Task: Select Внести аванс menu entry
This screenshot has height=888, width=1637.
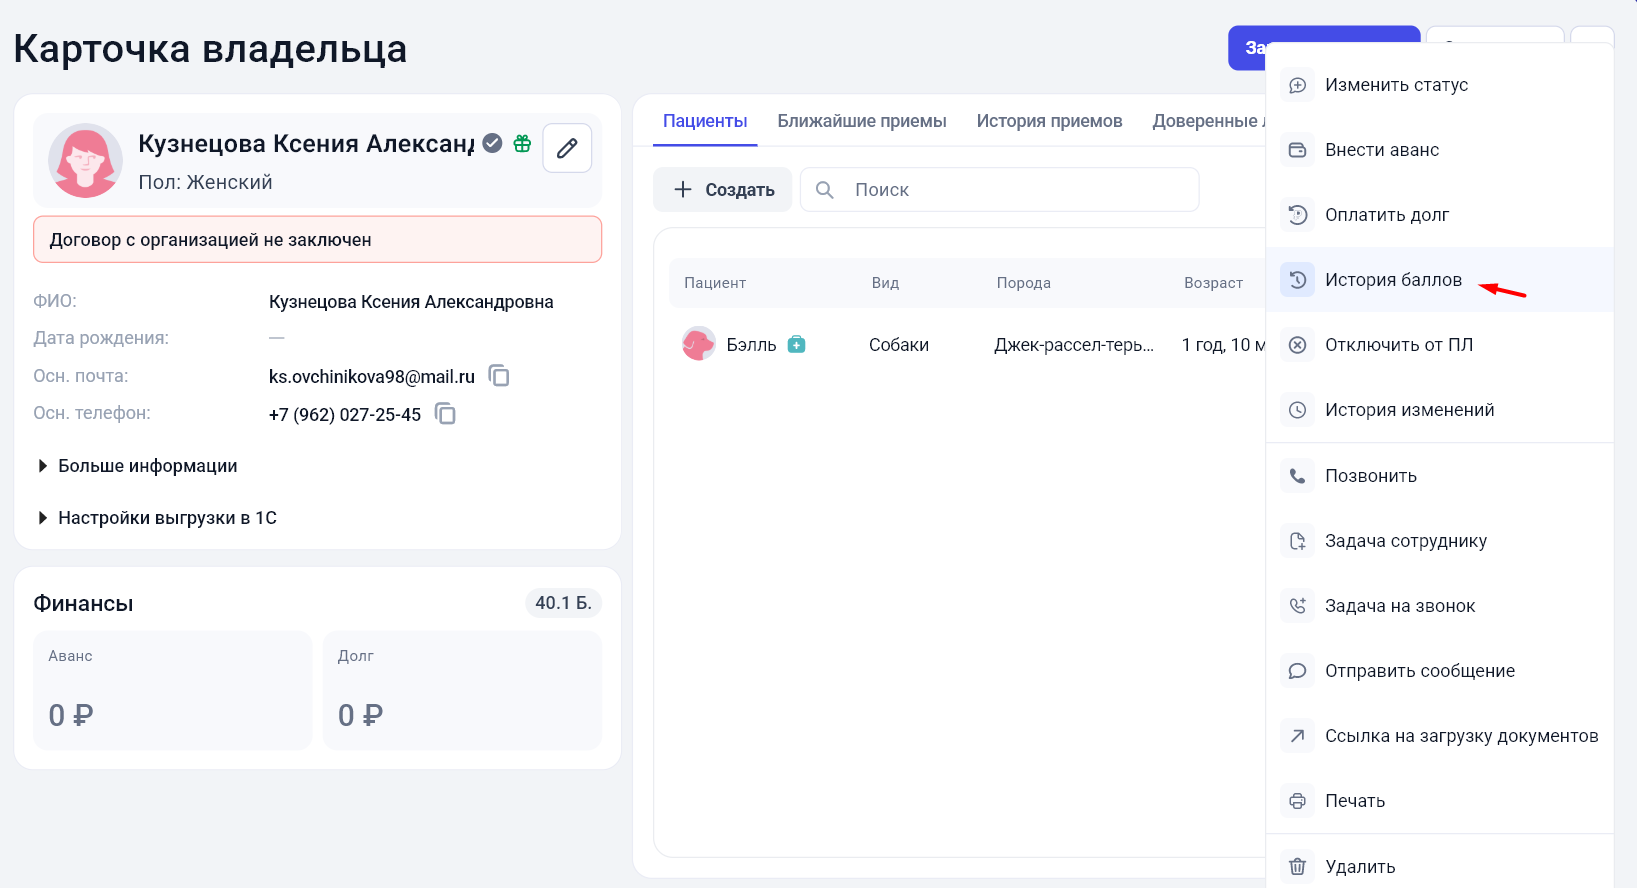Action: coord(1440,150)
